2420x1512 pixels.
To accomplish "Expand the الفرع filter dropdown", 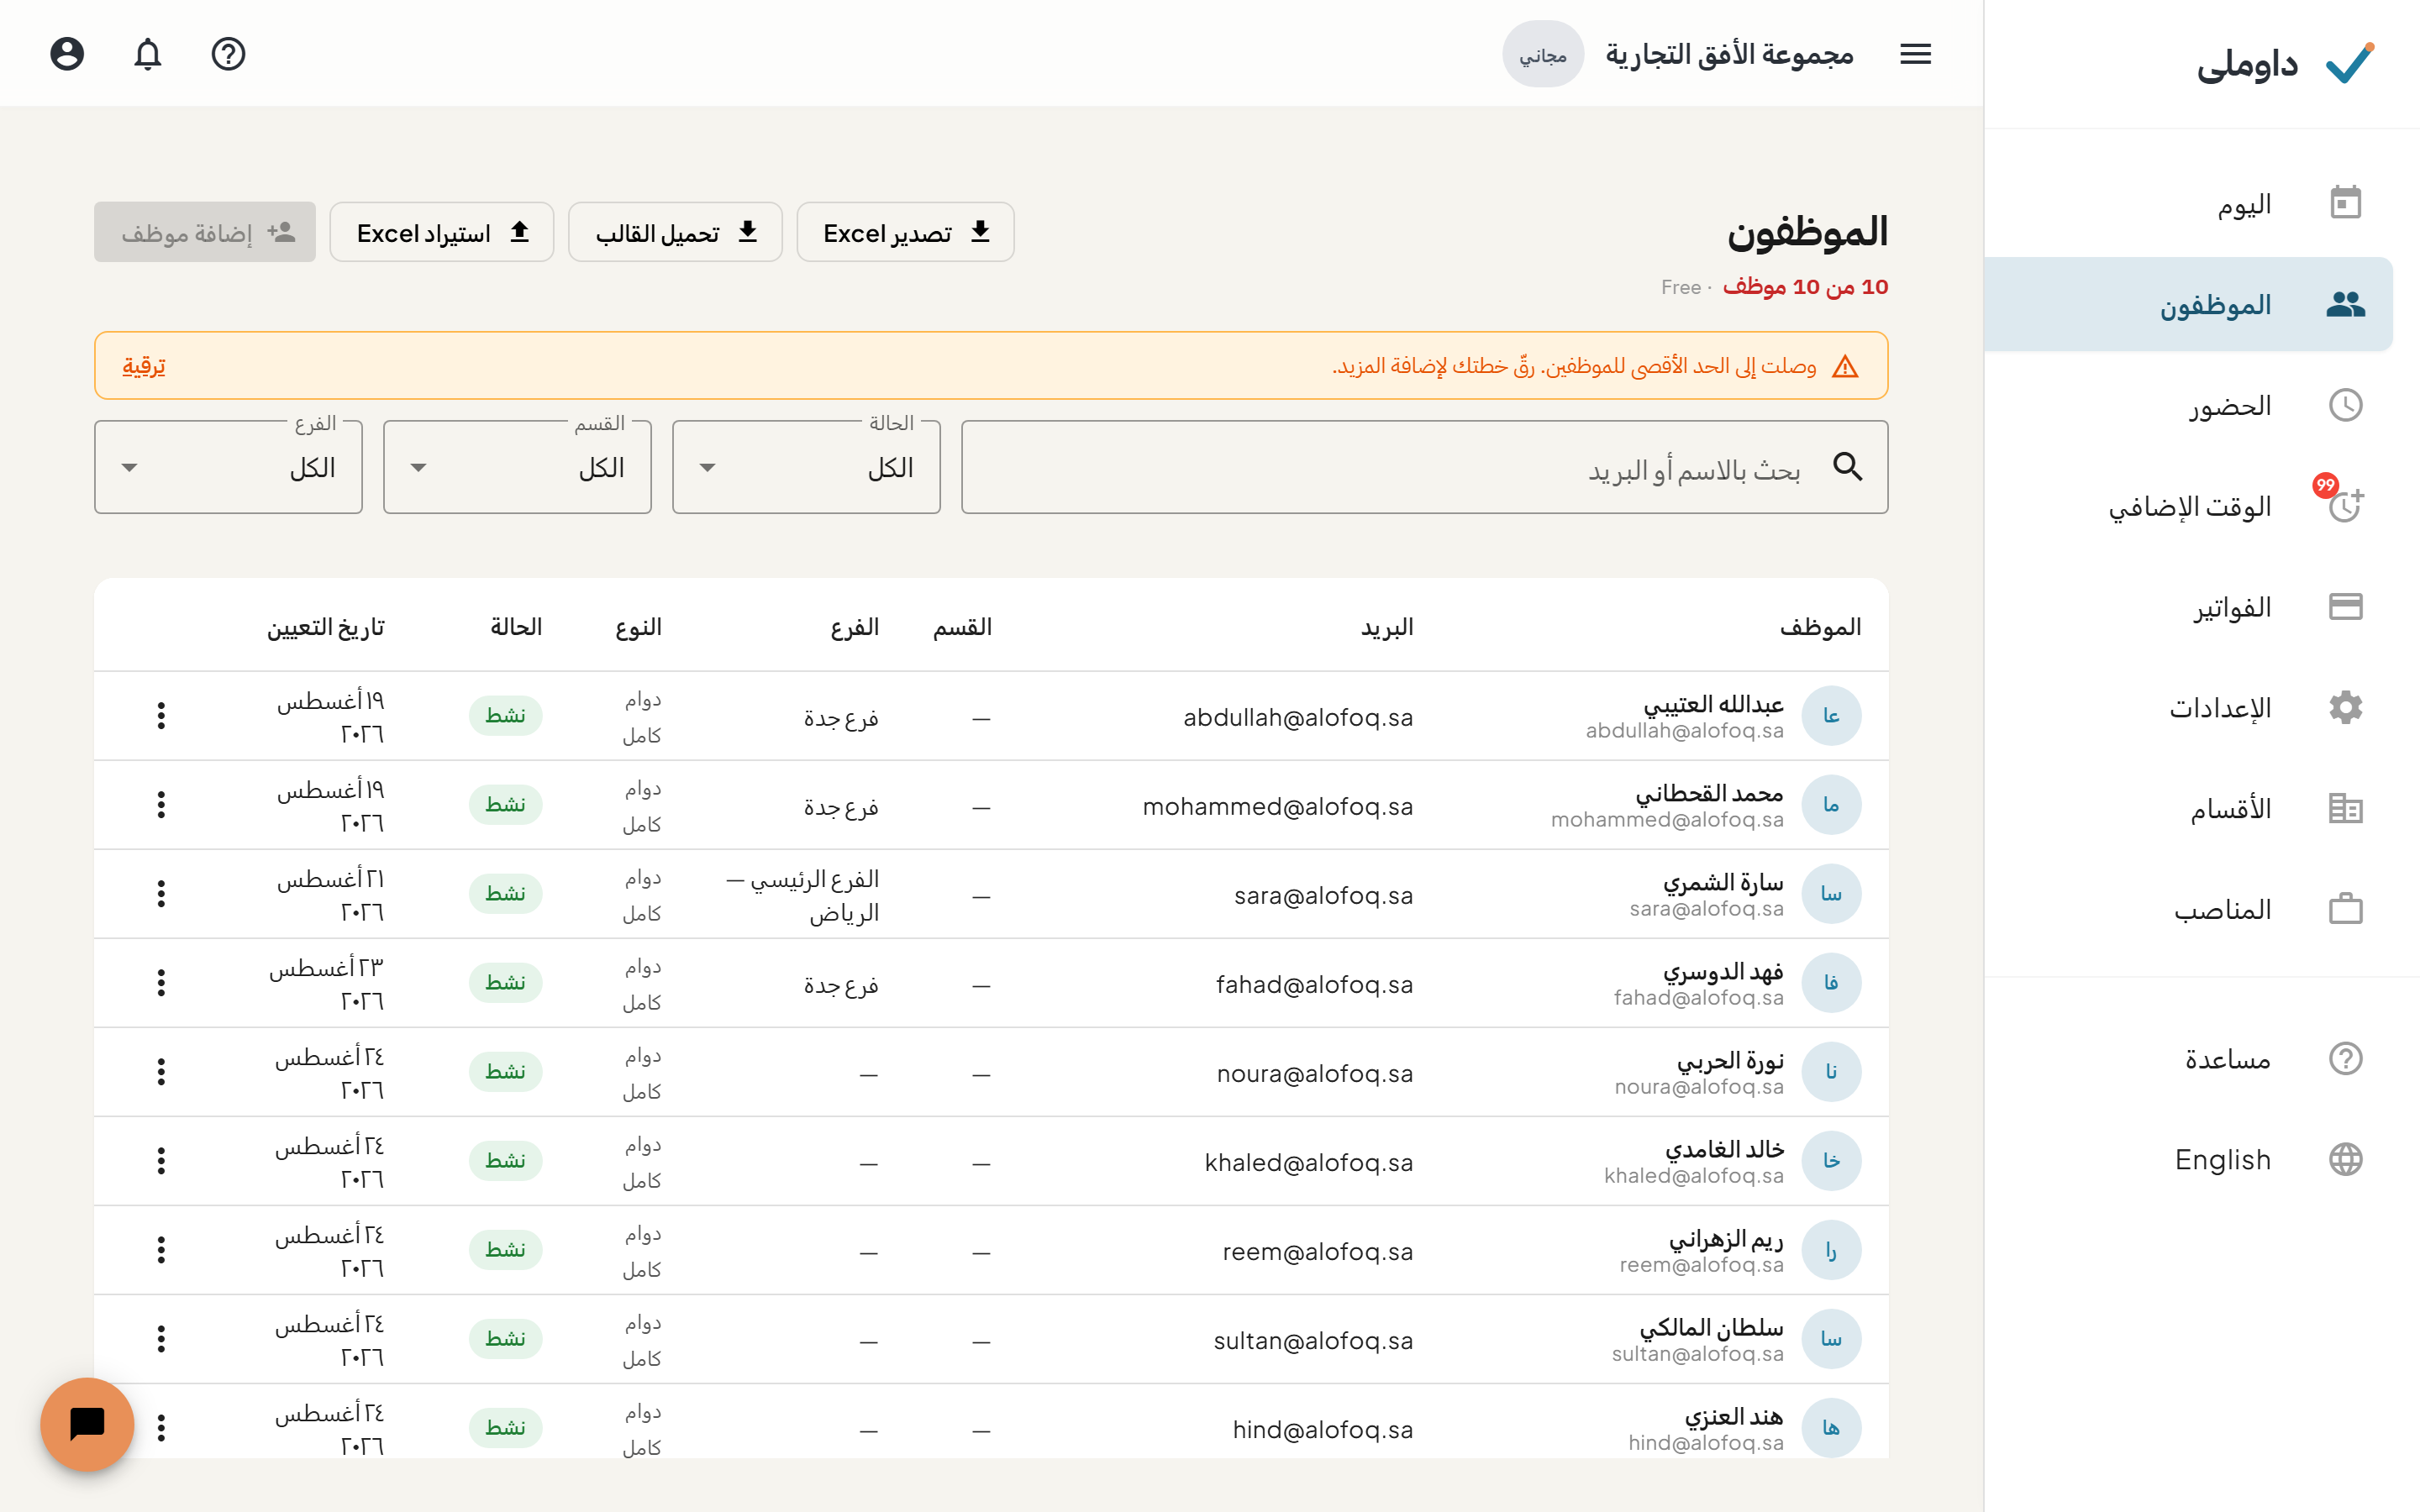I will (x=228, y=467).
